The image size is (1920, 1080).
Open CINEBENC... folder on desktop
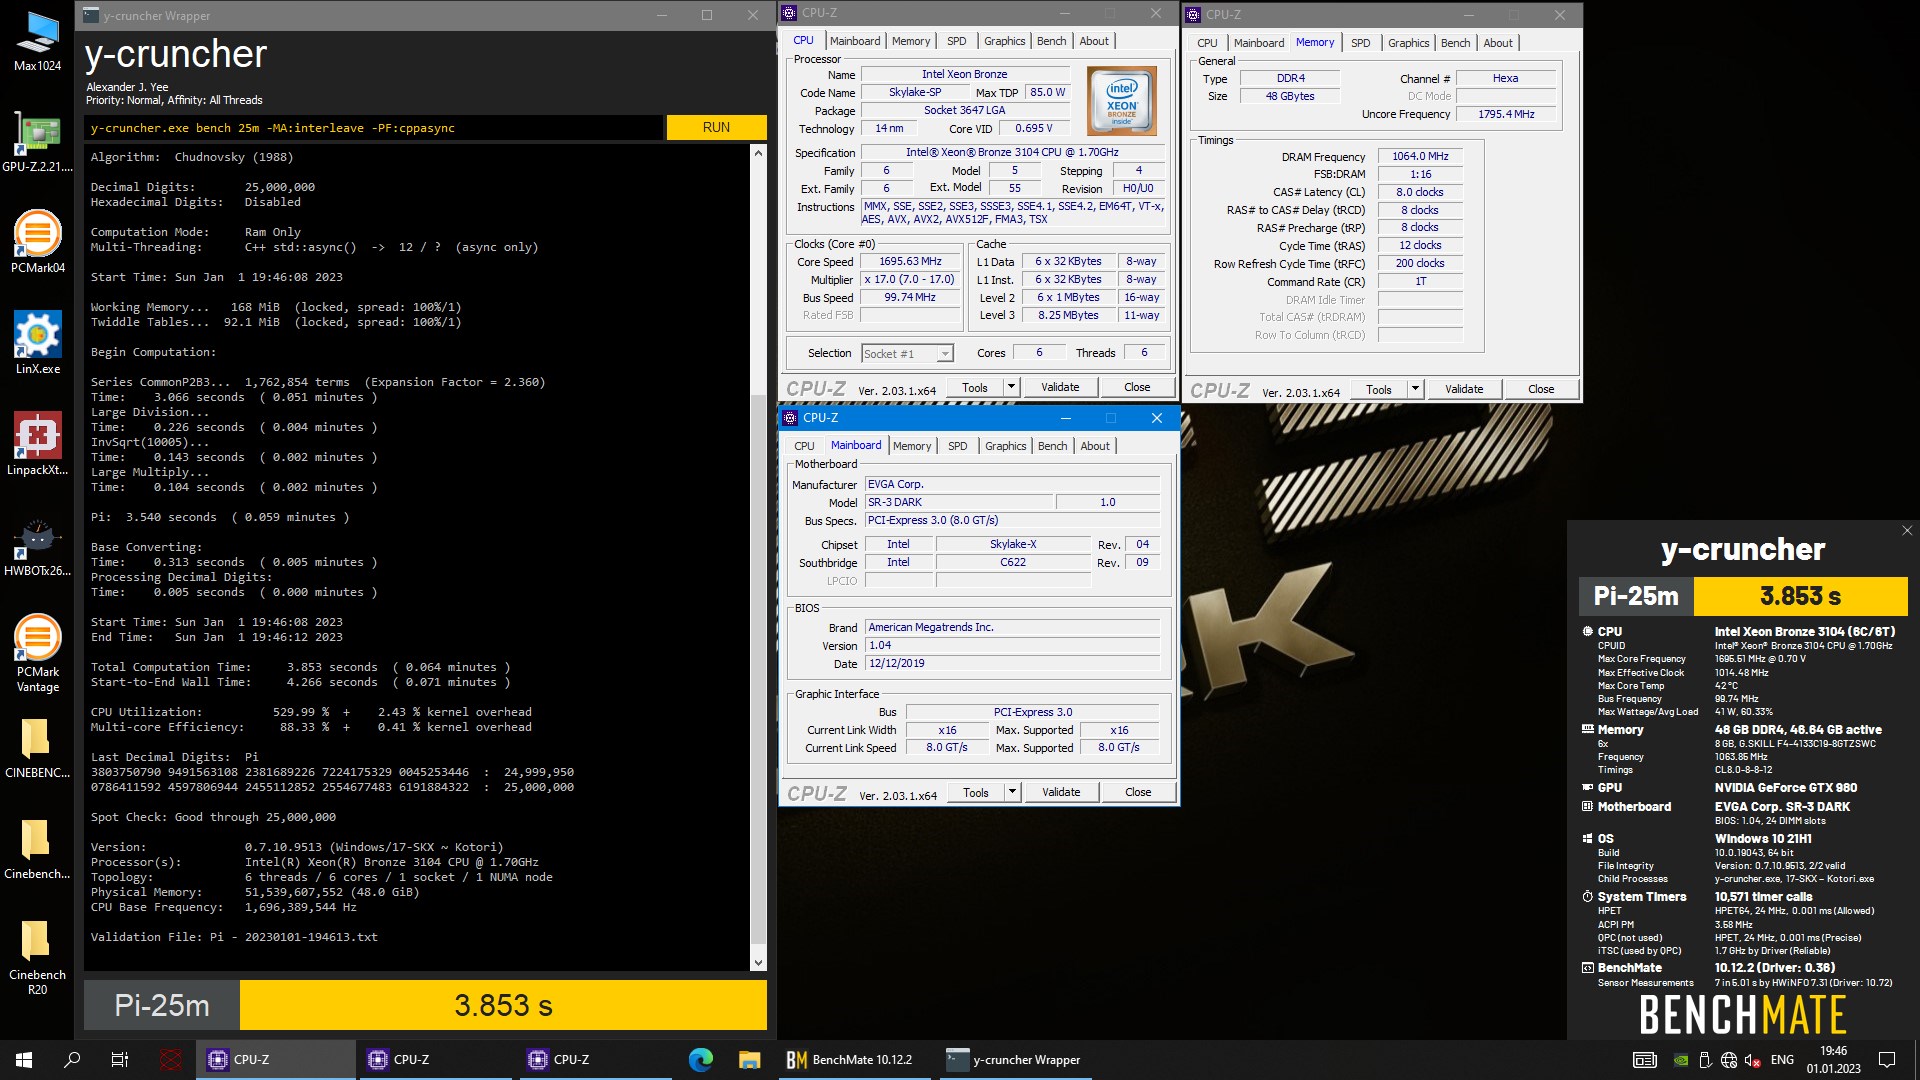(37, 747)
